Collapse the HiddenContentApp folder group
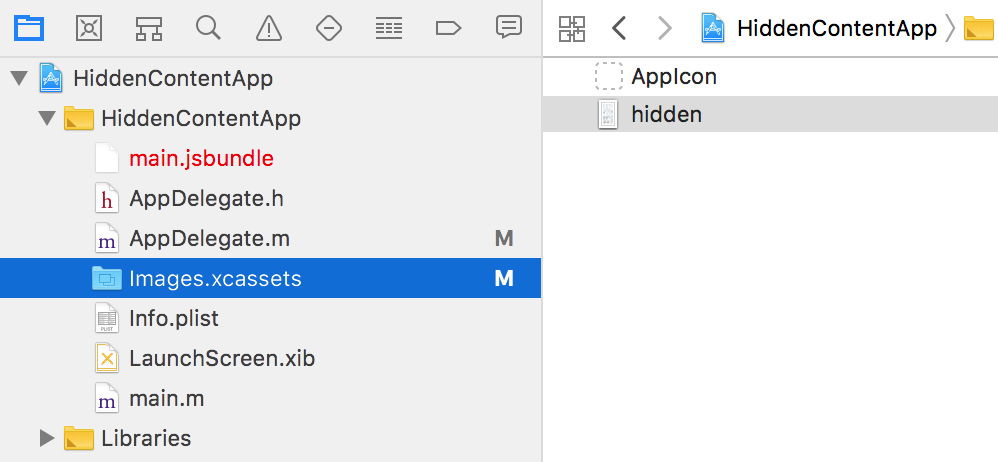998x462 pixels. (x=46, y=118)
